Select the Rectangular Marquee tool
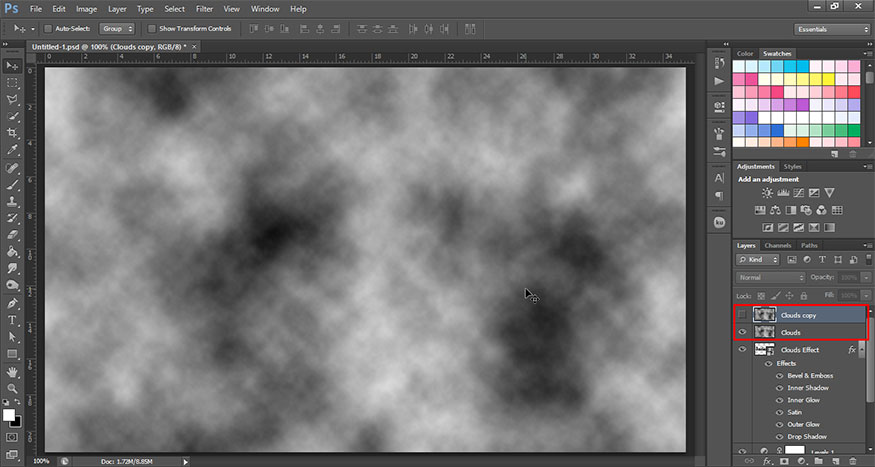The height and width of the screenshot is (467, 875). [x=13, y=82]
